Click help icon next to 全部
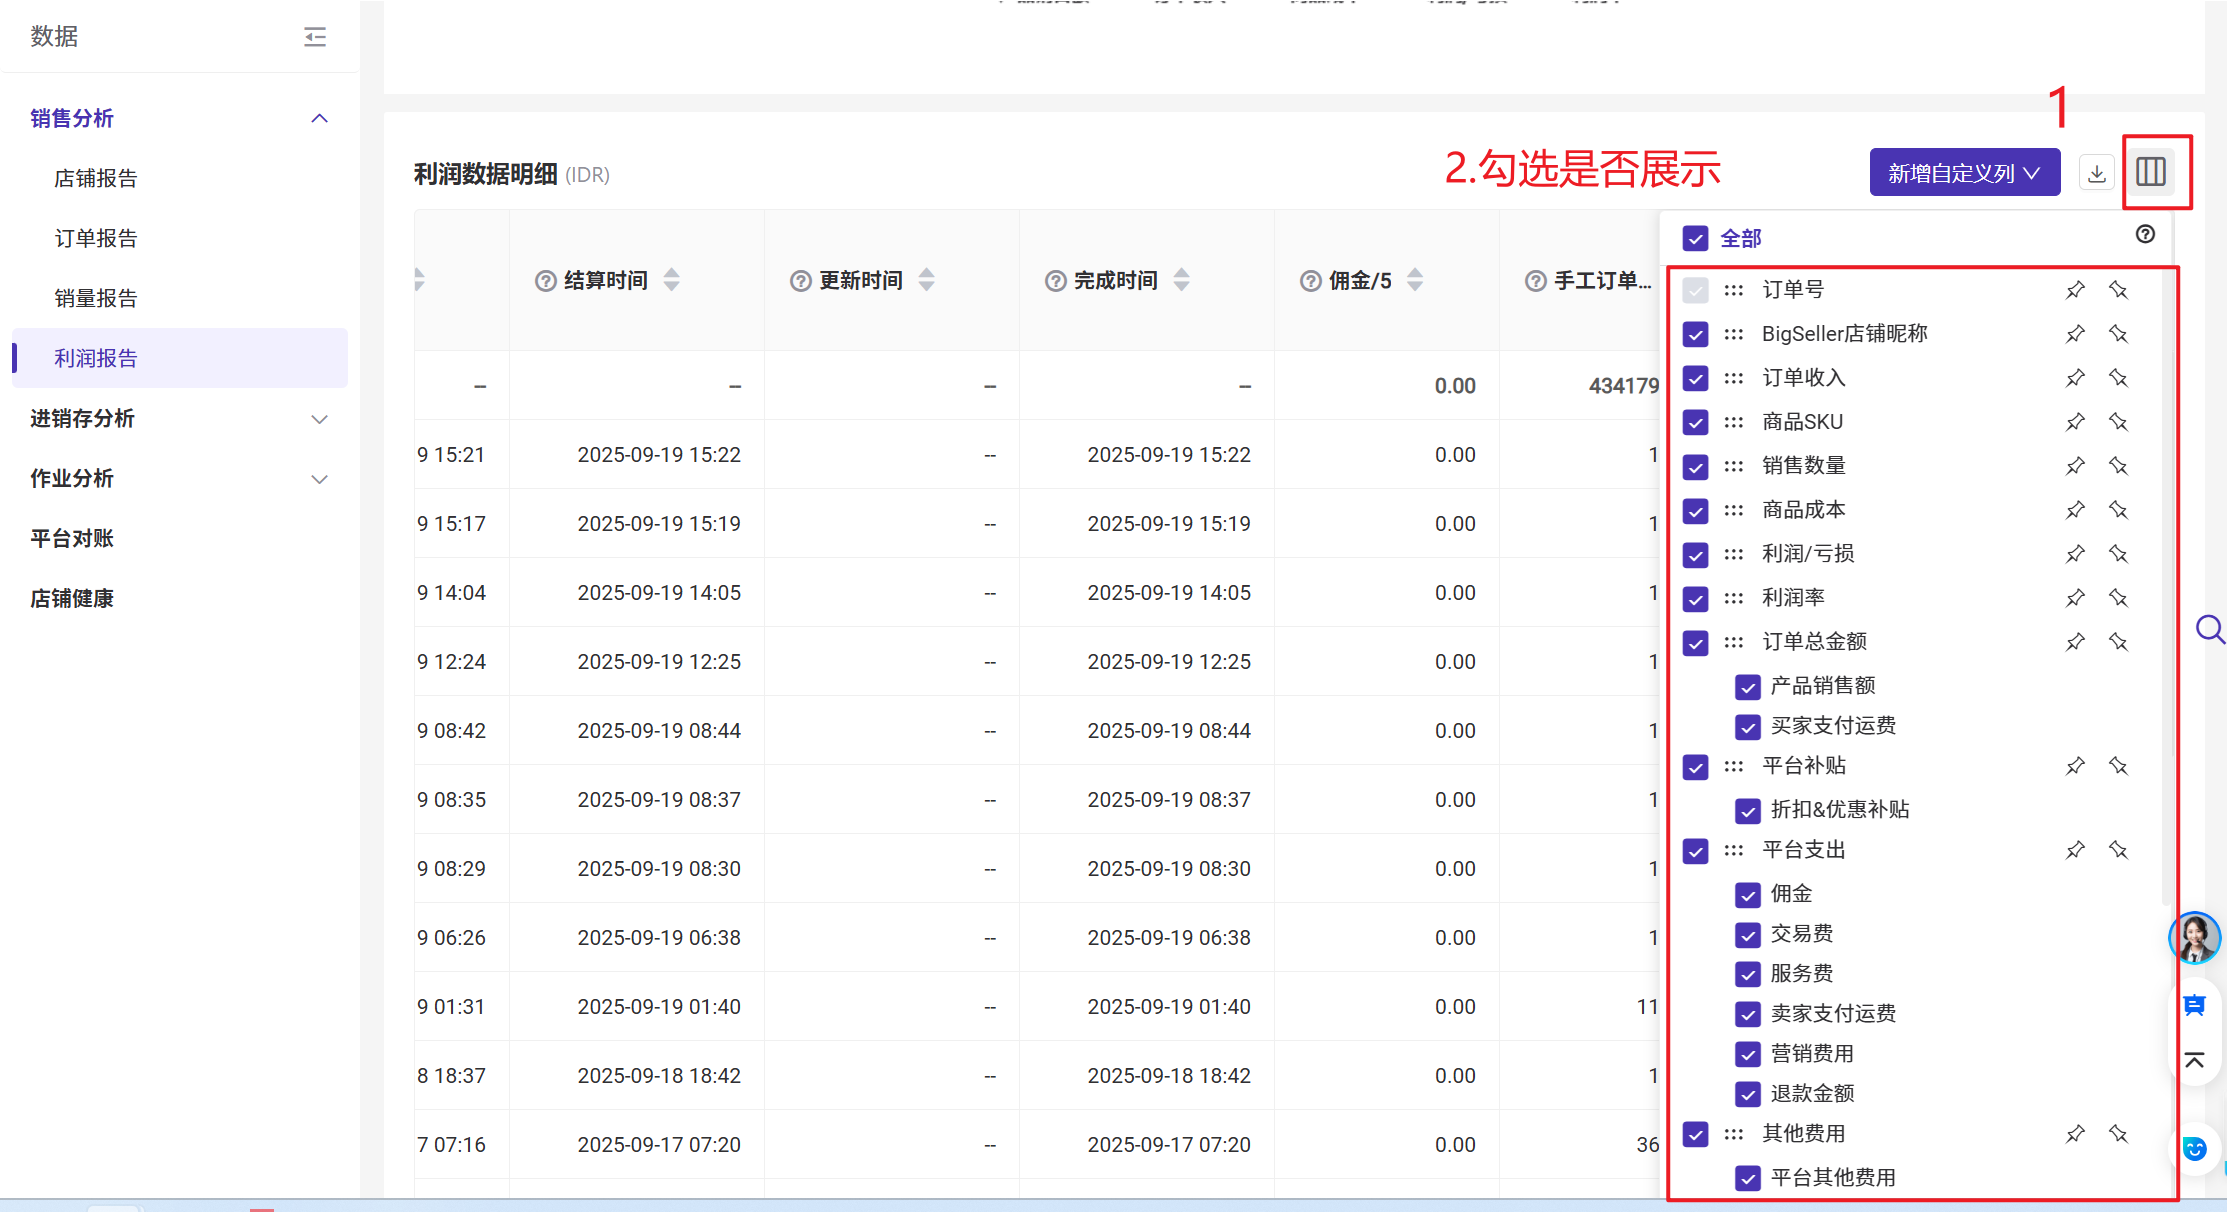The height and width of the screenshot is (1212, 2227). point(2145,234)
